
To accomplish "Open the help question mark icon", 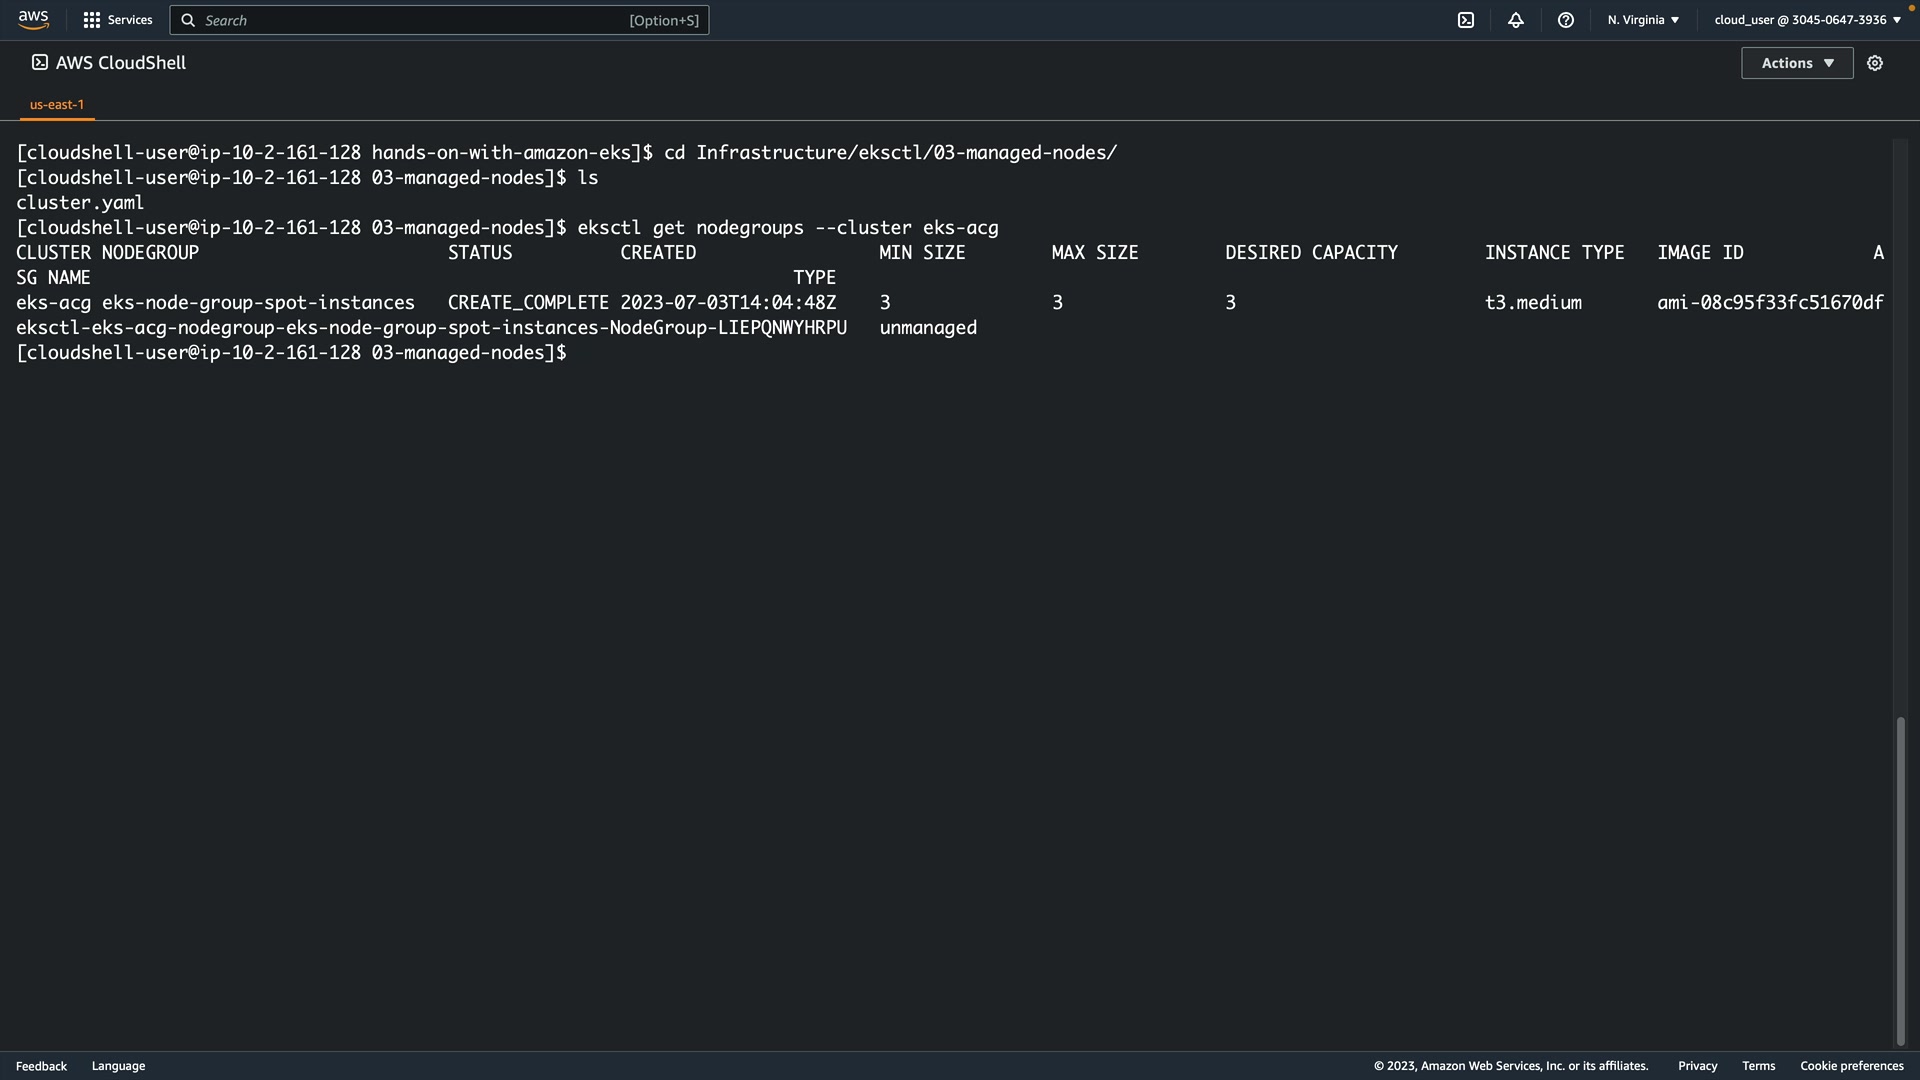I will (1565, 20).
